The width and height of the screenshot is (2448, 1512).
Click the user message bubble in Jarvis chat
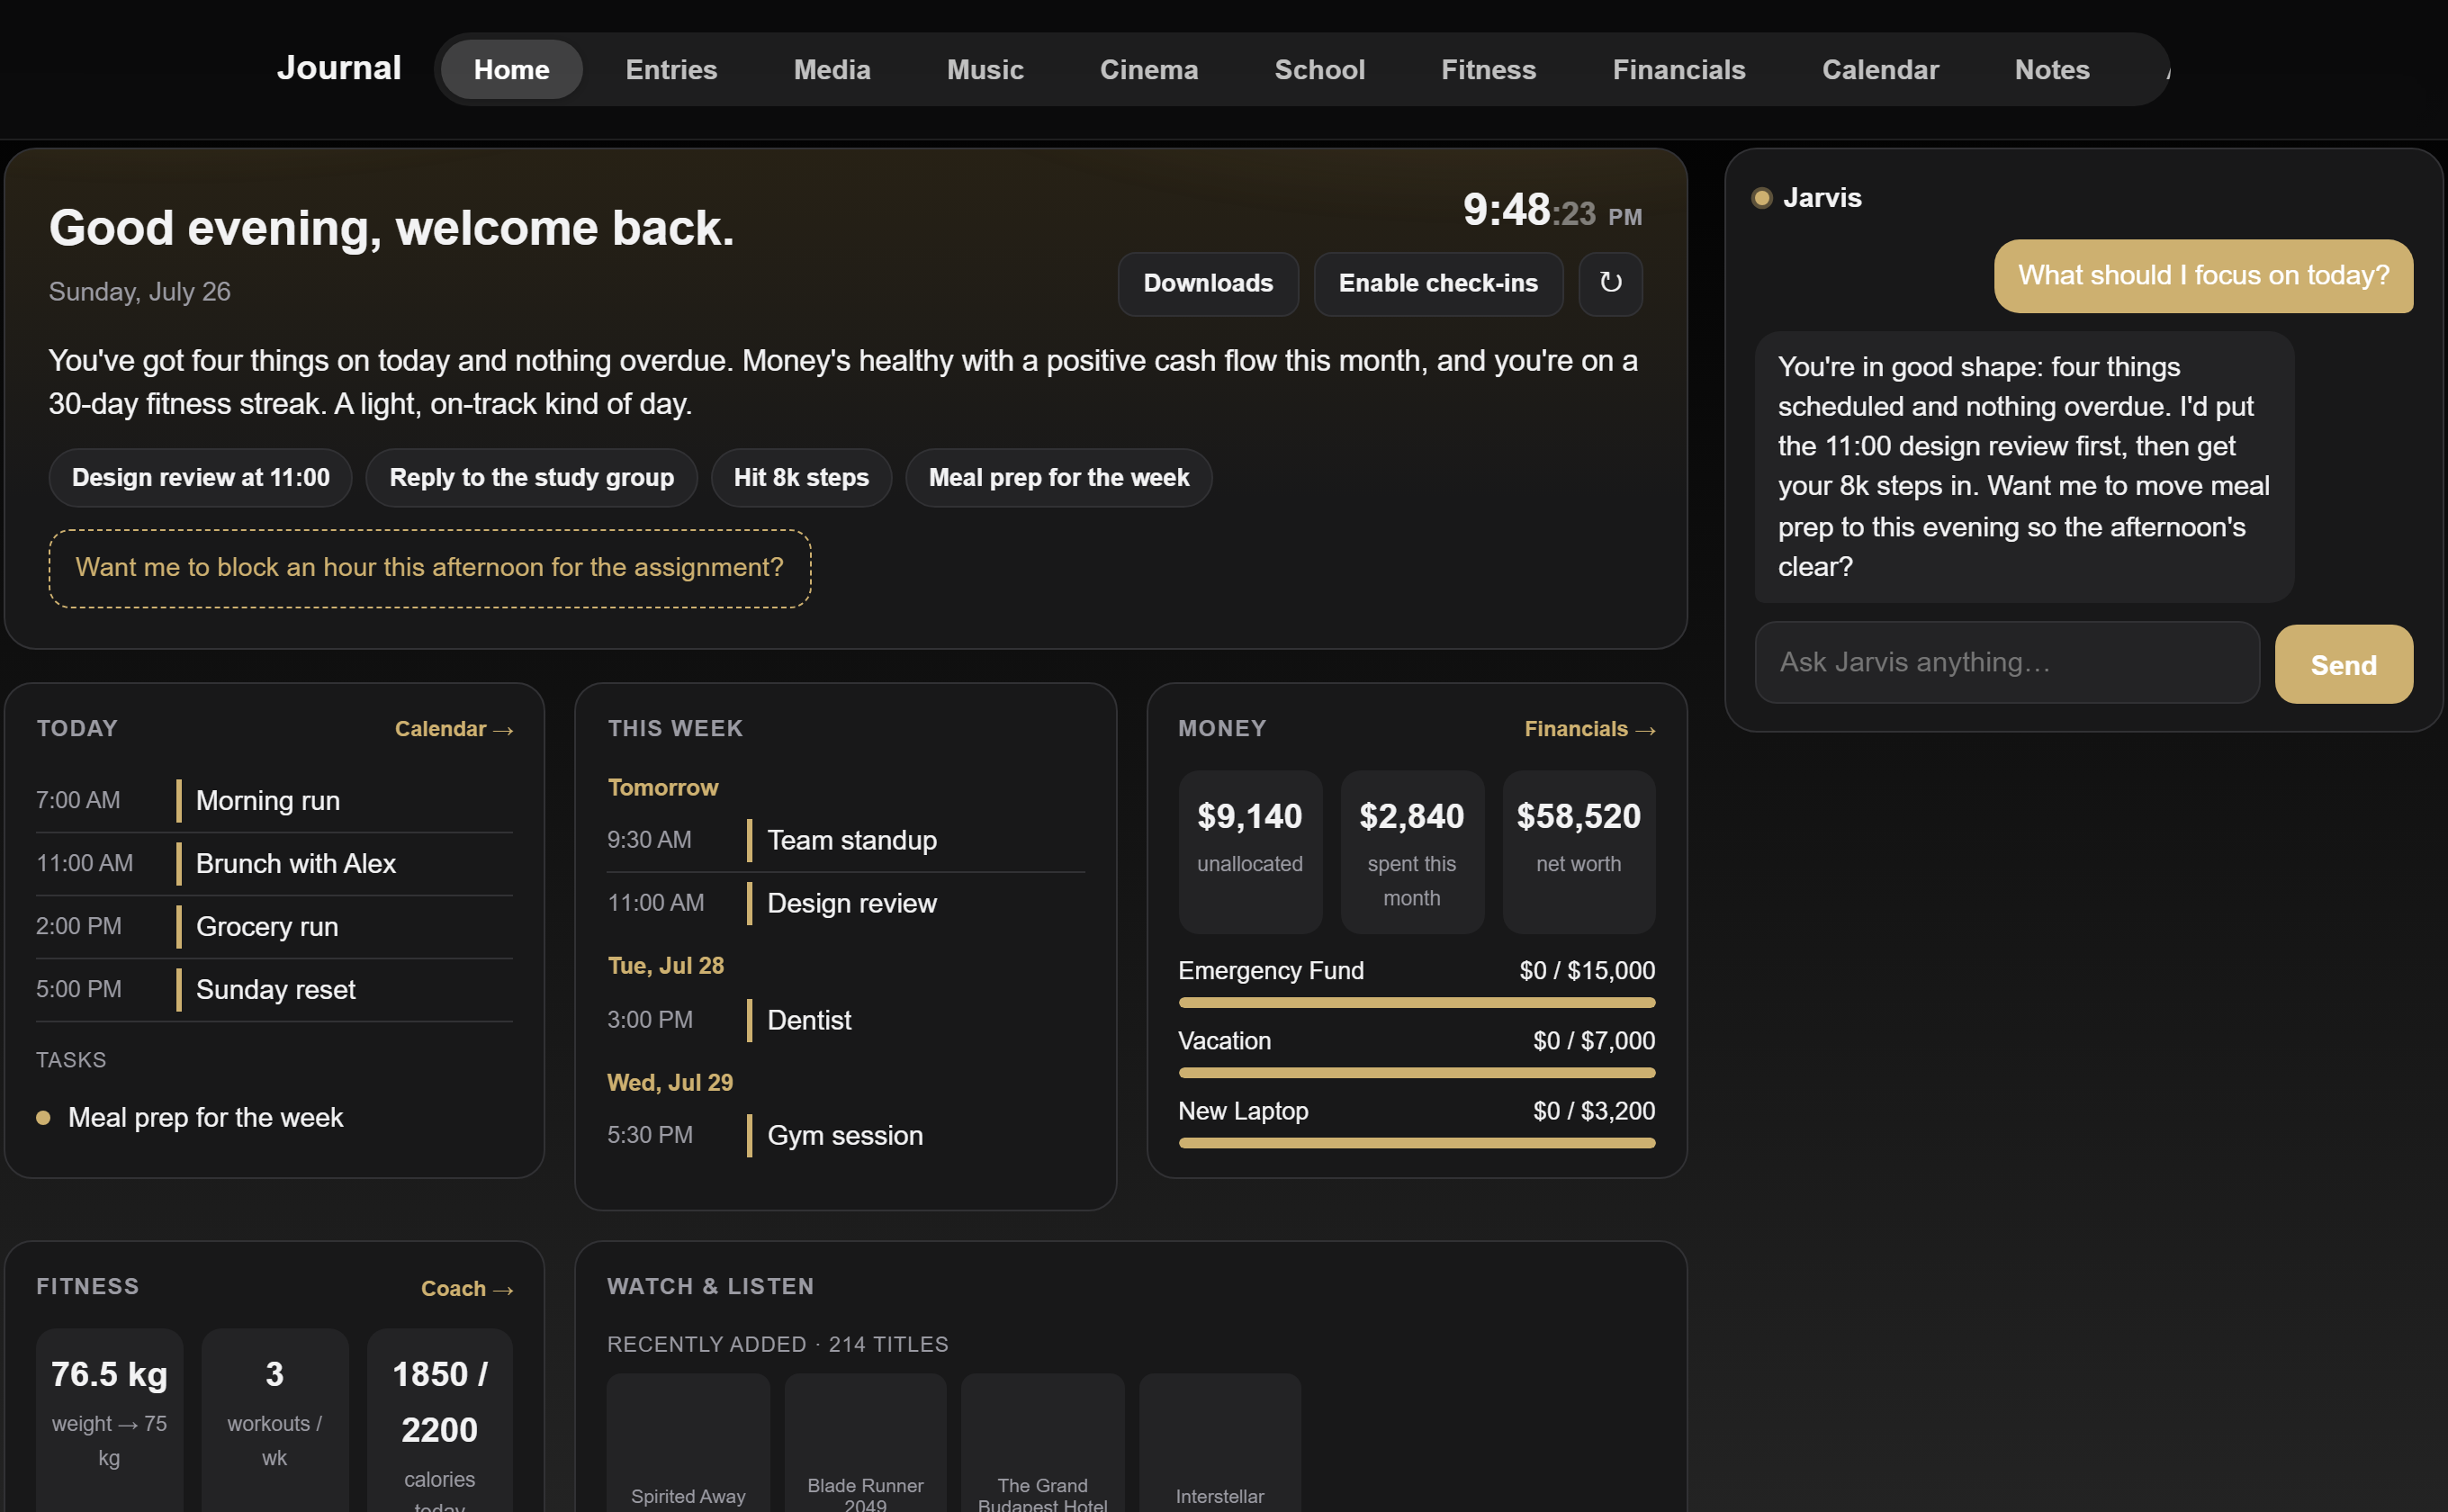(x=2203, y=275)
